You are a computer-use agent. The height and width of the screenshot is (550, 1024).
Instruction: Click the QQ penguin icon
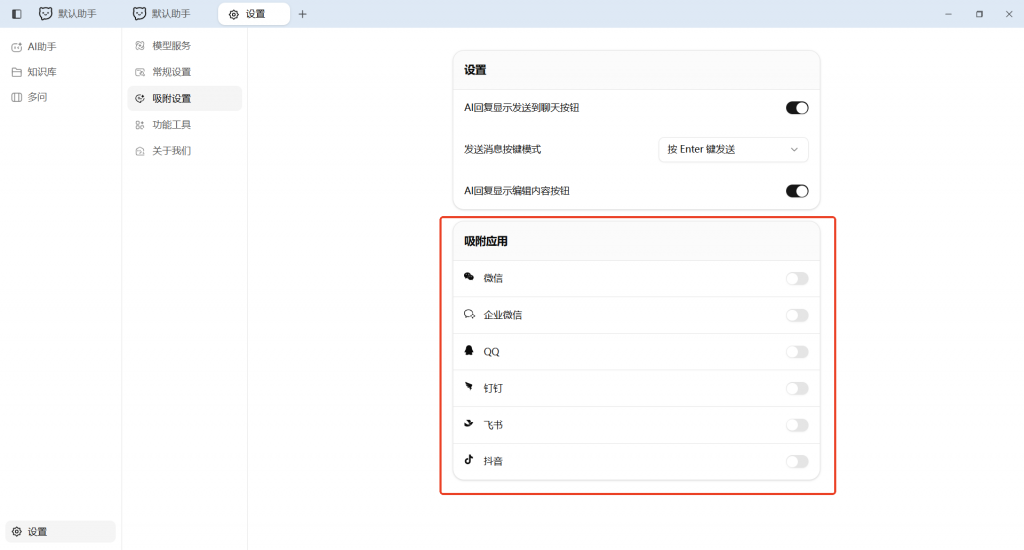point(469,351)
